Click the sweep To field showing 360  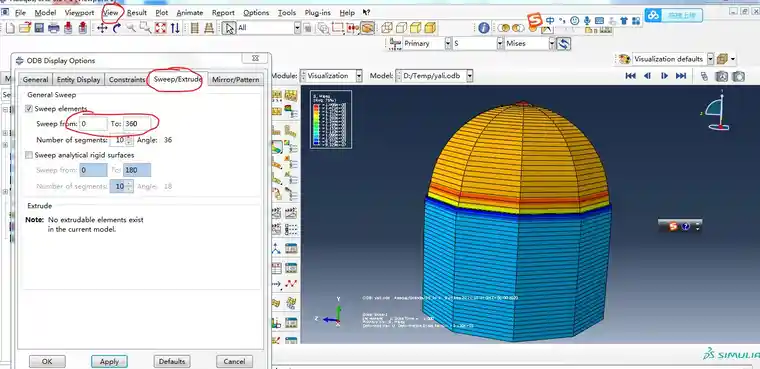click(137, 124)
